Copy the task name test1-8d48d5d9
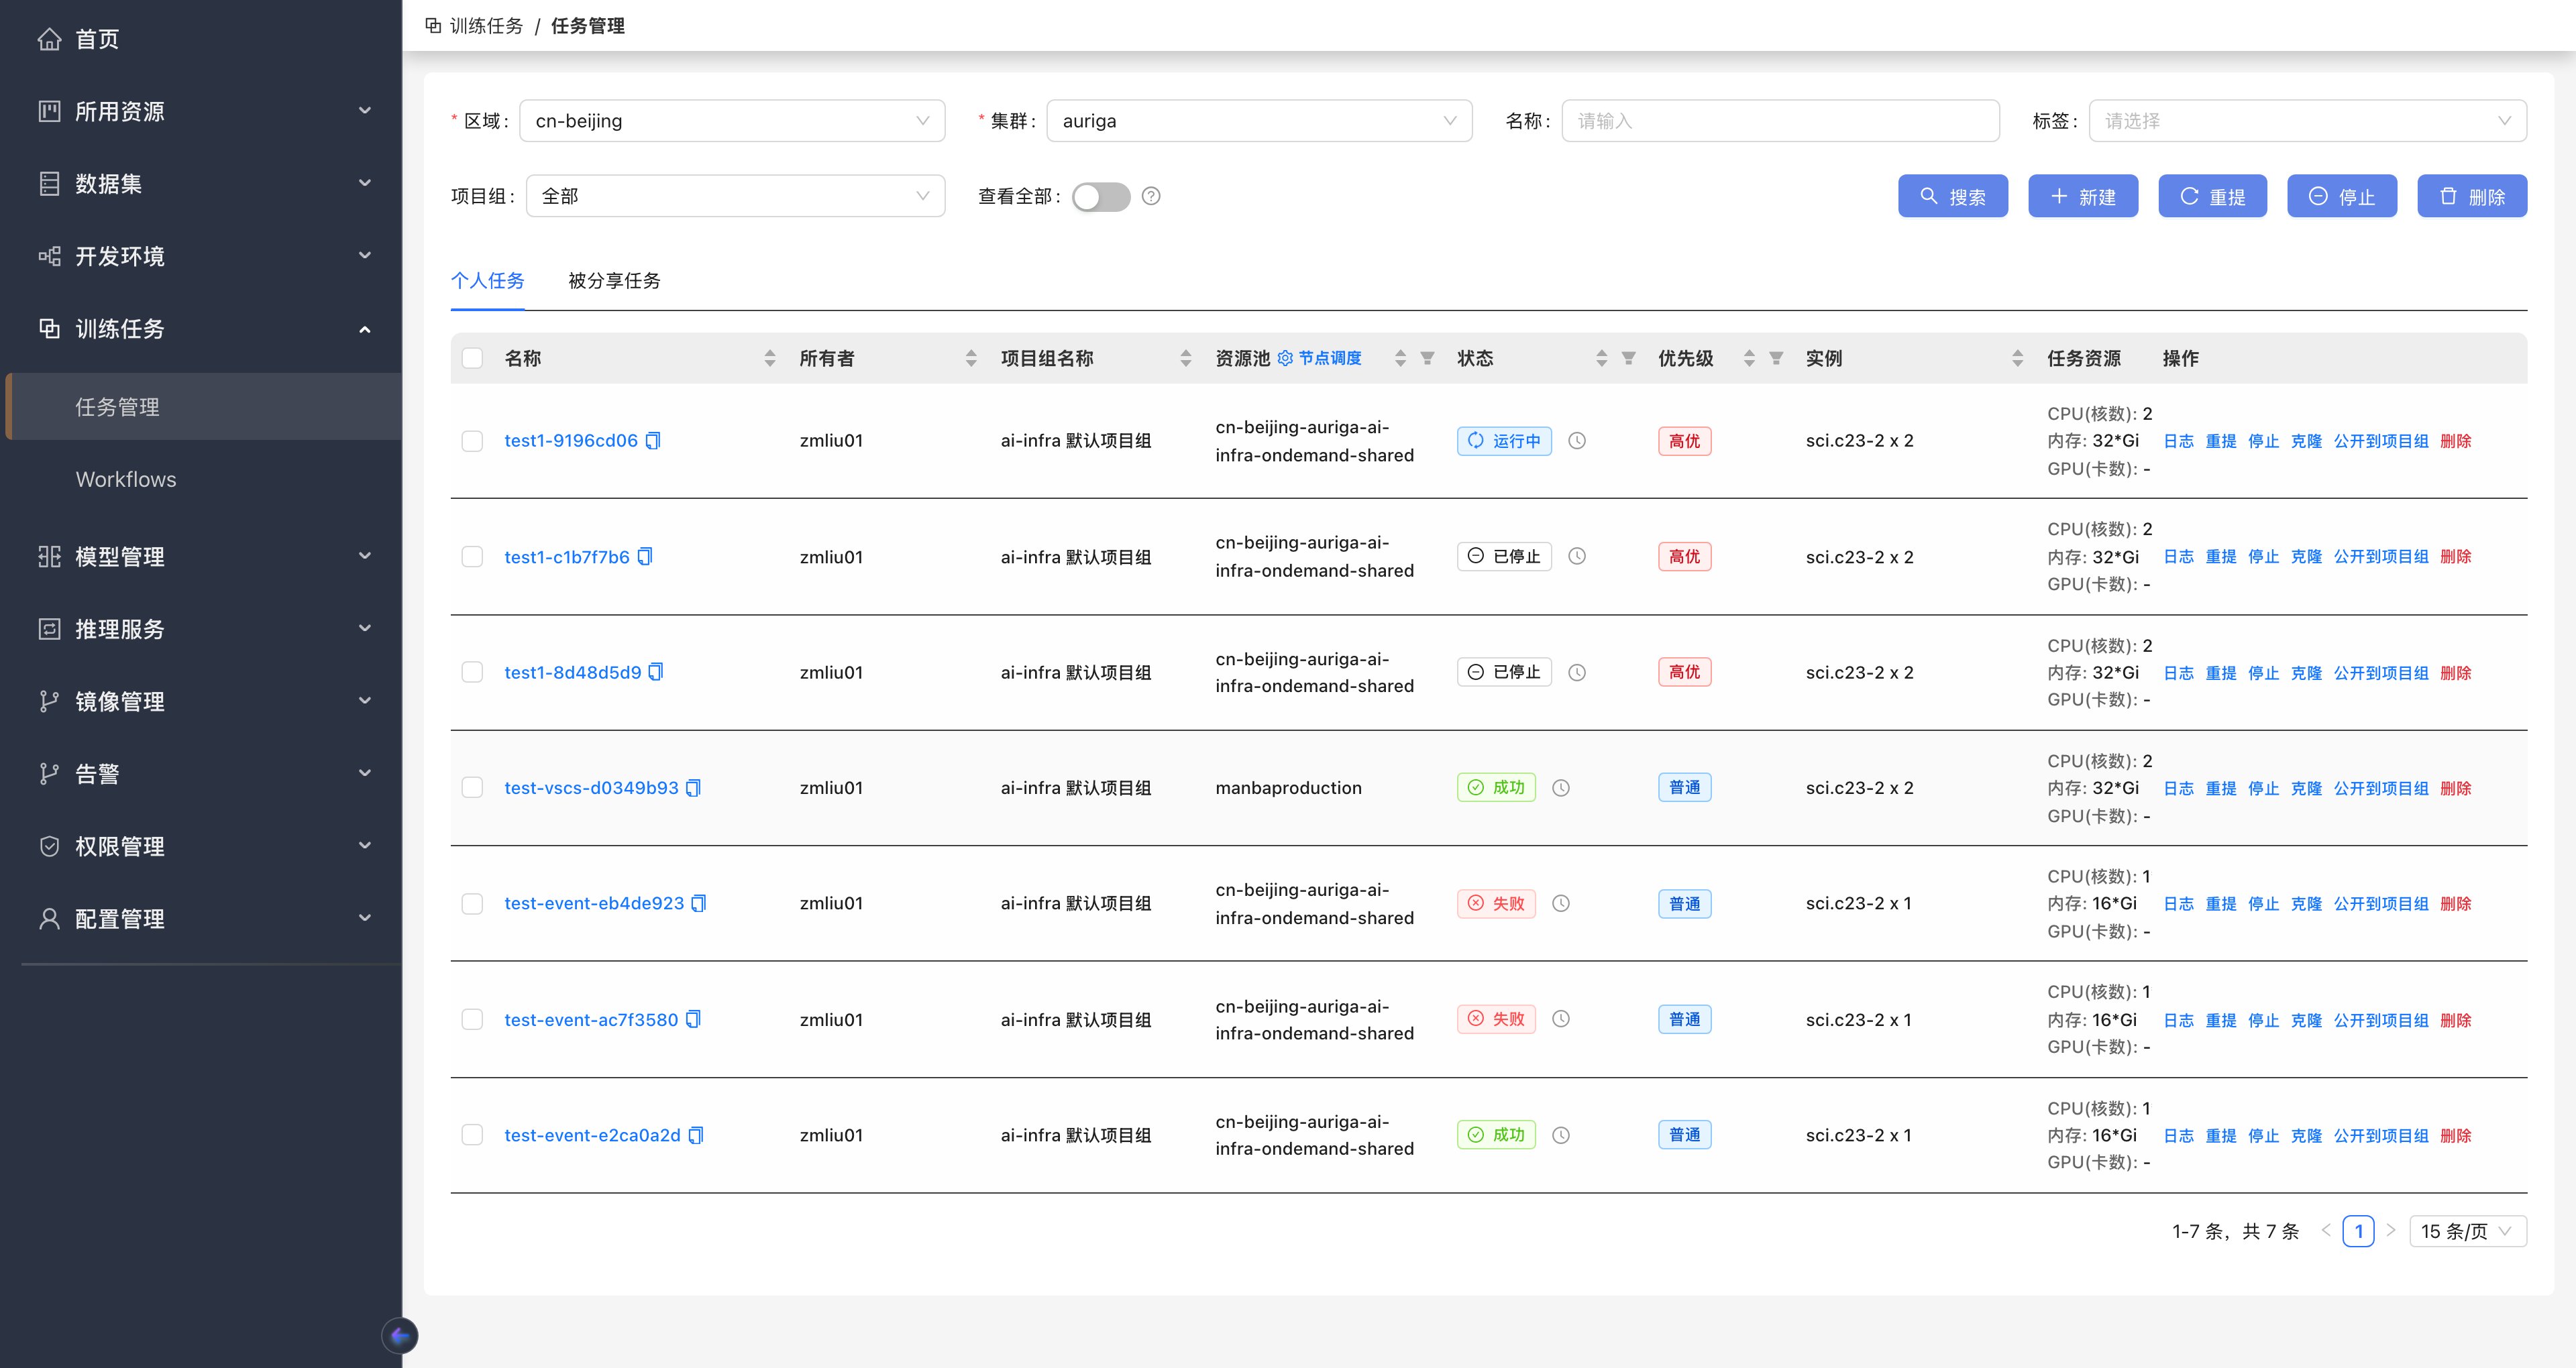The width and height of the screenshot is (2576, 1368). (656, 672)
